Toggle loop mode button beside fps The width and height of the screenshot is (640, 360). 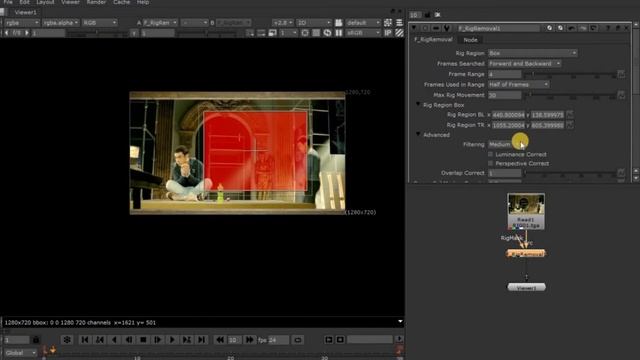(298, 340)
